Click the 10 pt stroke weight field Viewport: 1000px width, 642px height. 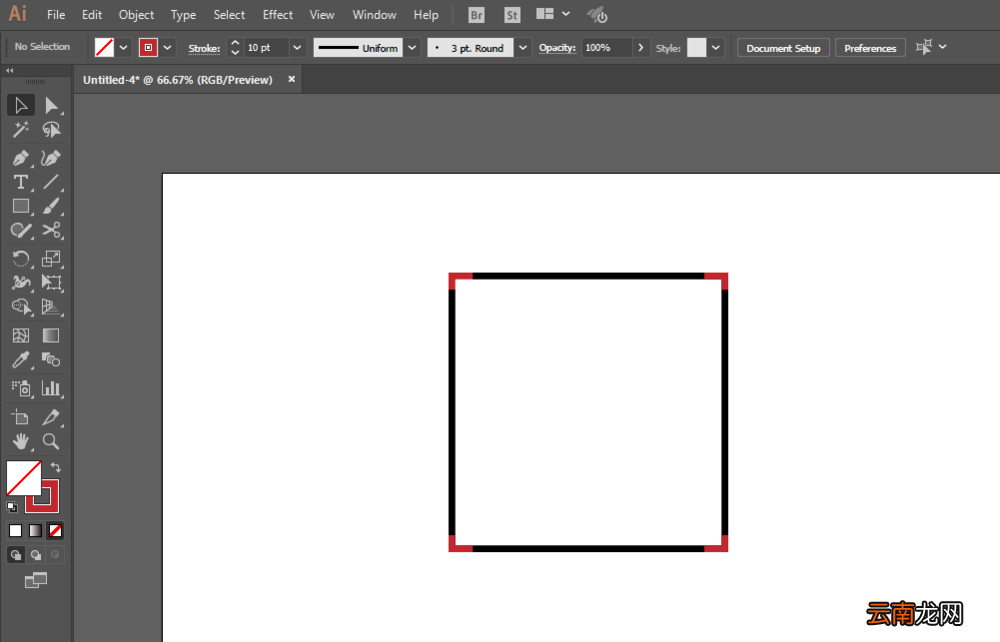tap(267, 48)
